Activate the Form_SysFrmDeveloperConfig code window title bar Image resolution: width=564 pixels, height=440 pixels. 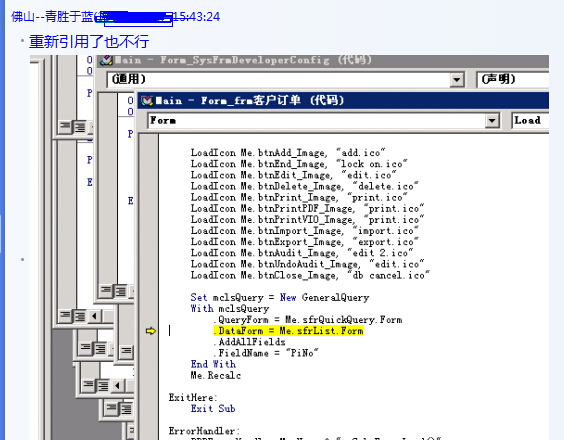(x=324, y=60)
